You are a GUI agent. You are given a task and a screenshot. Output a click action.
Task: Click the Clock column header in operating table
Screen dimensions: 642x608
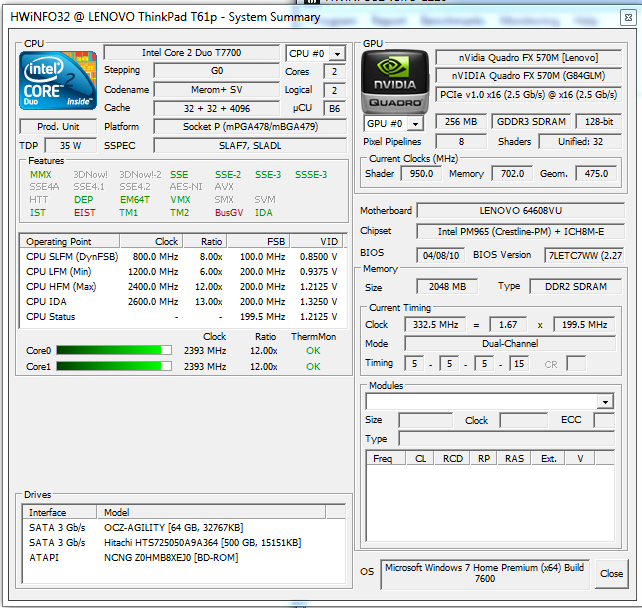click(151, 241)
